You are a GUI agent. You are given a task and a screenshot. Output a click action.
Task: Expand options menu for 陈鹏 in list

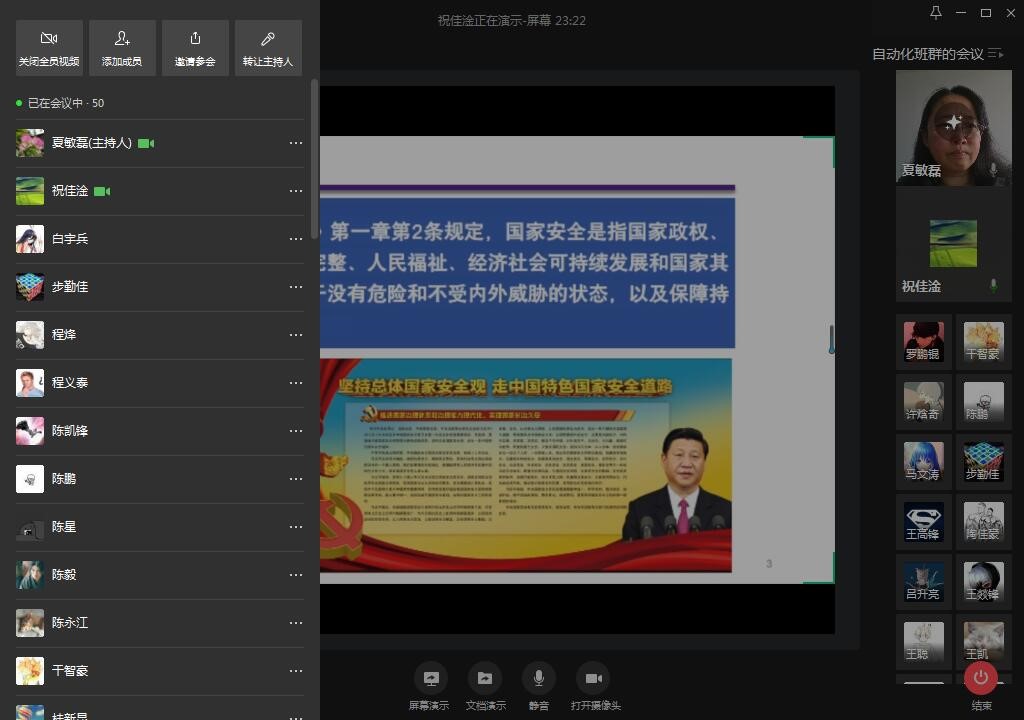point(295,479)
